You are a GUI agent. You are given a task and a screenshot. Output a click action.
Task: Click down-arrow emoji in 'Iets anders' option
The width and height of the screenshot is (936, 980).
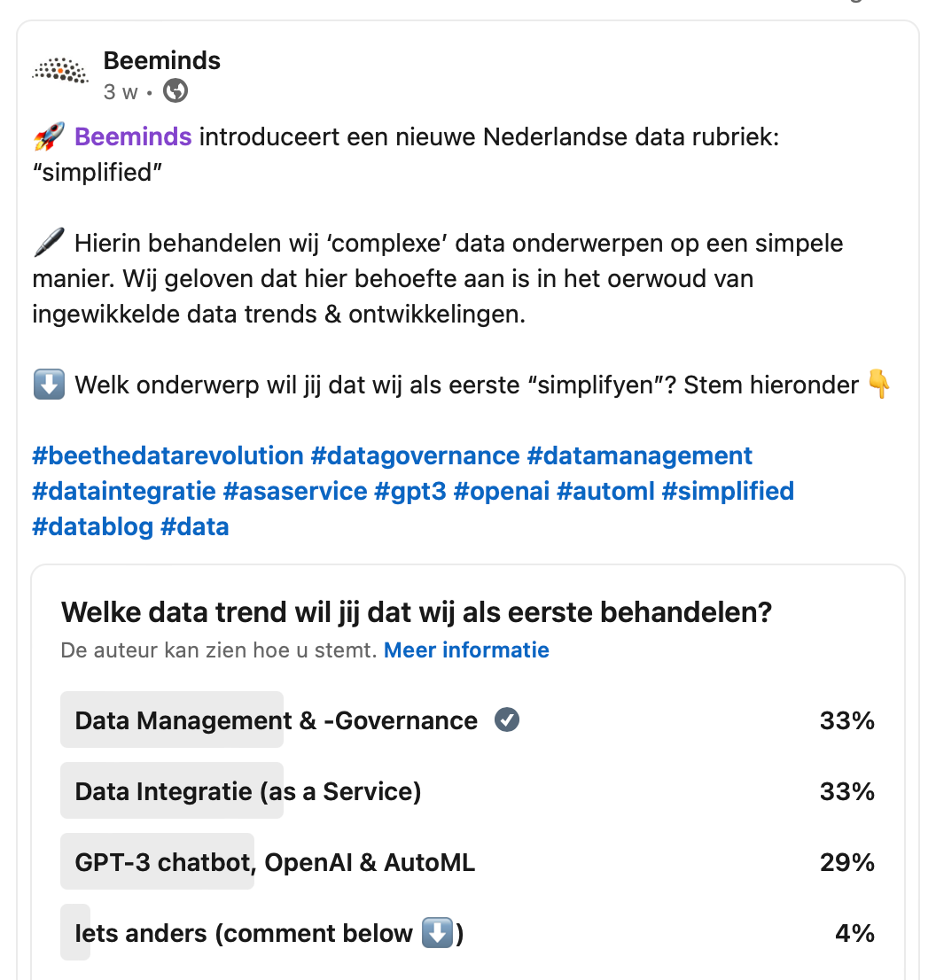point(438,933)
